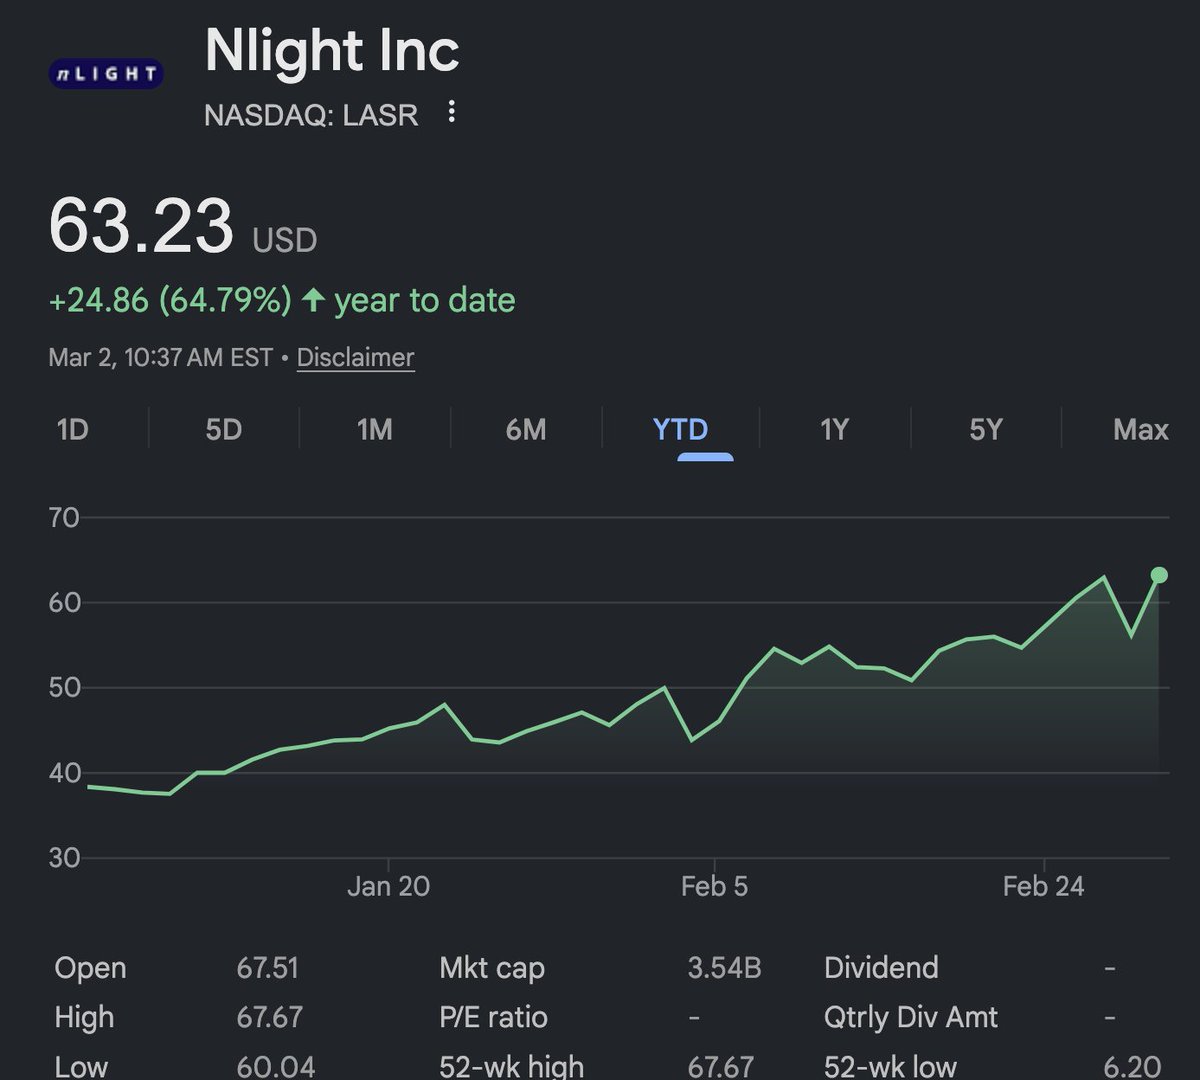The height and width of the screenshot is (1080, 1200).
Task: Open the Disclaimer link
Action: (355, 357)
